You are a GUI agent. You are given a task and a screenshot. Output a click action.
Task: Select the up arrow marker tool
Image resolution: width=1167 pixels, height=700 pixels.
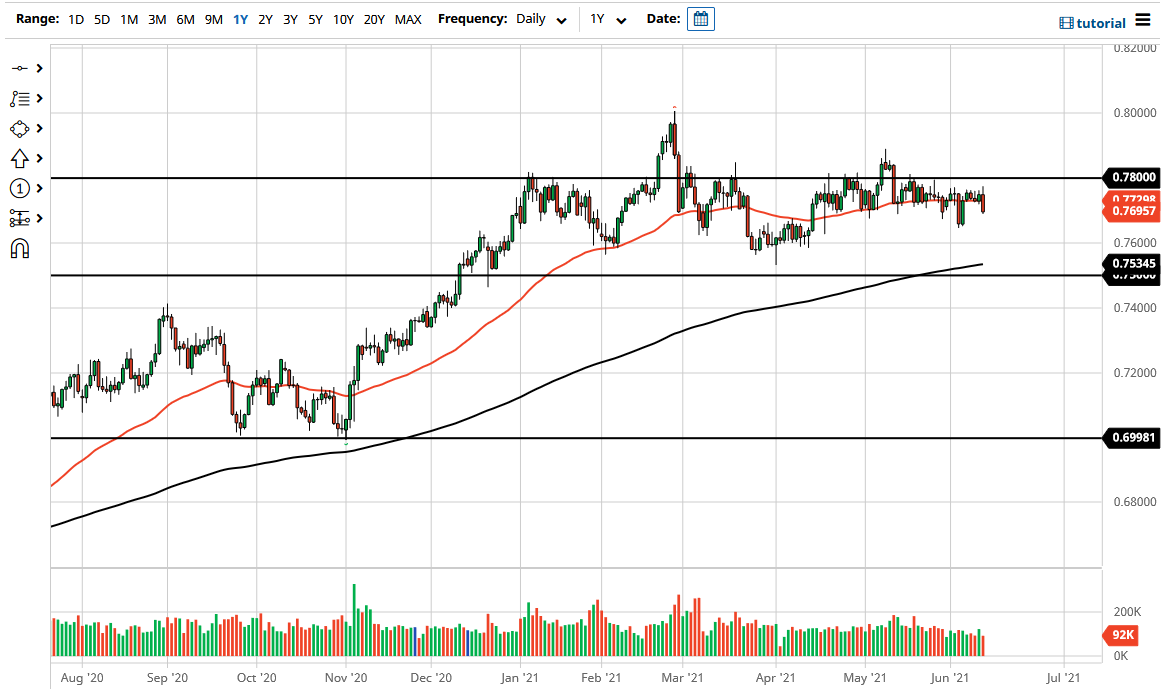tap(20, 158)
